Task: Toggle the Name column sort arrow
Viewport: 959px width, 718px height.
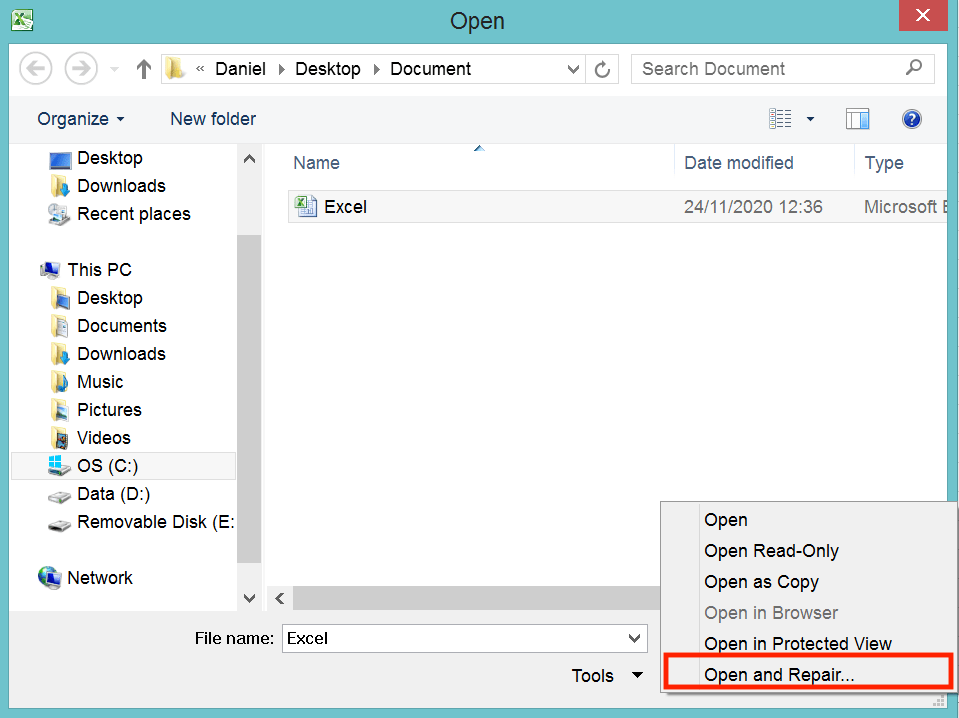Action: point(479,146)
